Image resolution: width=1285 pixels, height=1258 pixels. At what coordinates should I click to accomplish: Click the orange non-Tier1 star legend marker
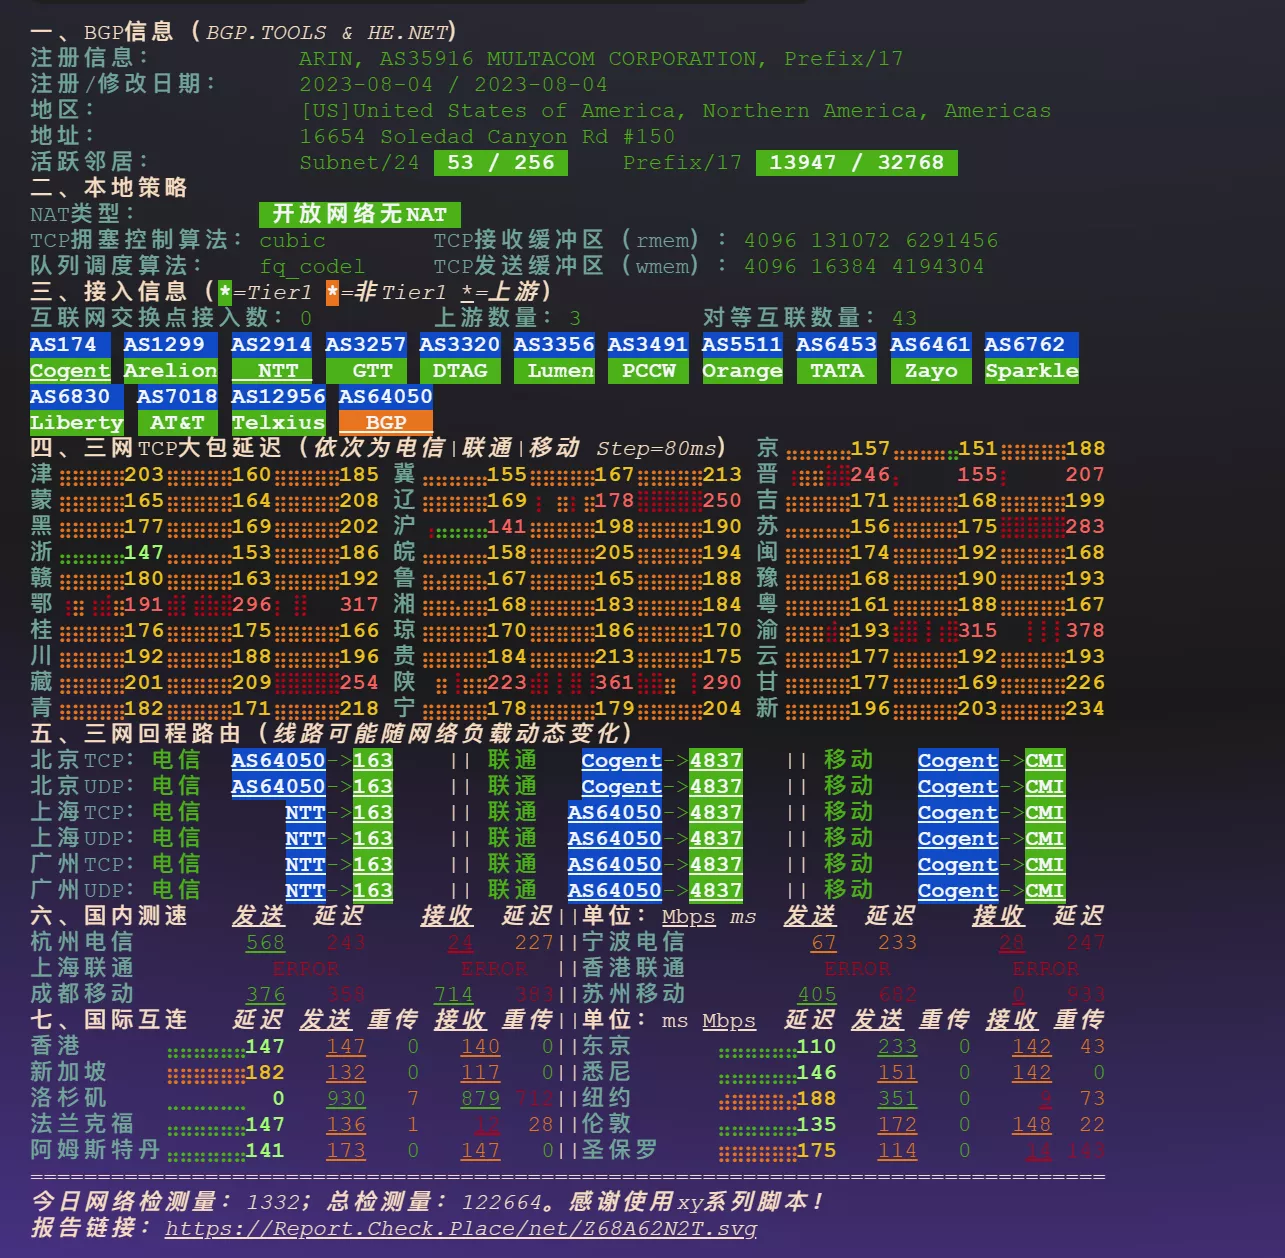[x=333, y=293]
